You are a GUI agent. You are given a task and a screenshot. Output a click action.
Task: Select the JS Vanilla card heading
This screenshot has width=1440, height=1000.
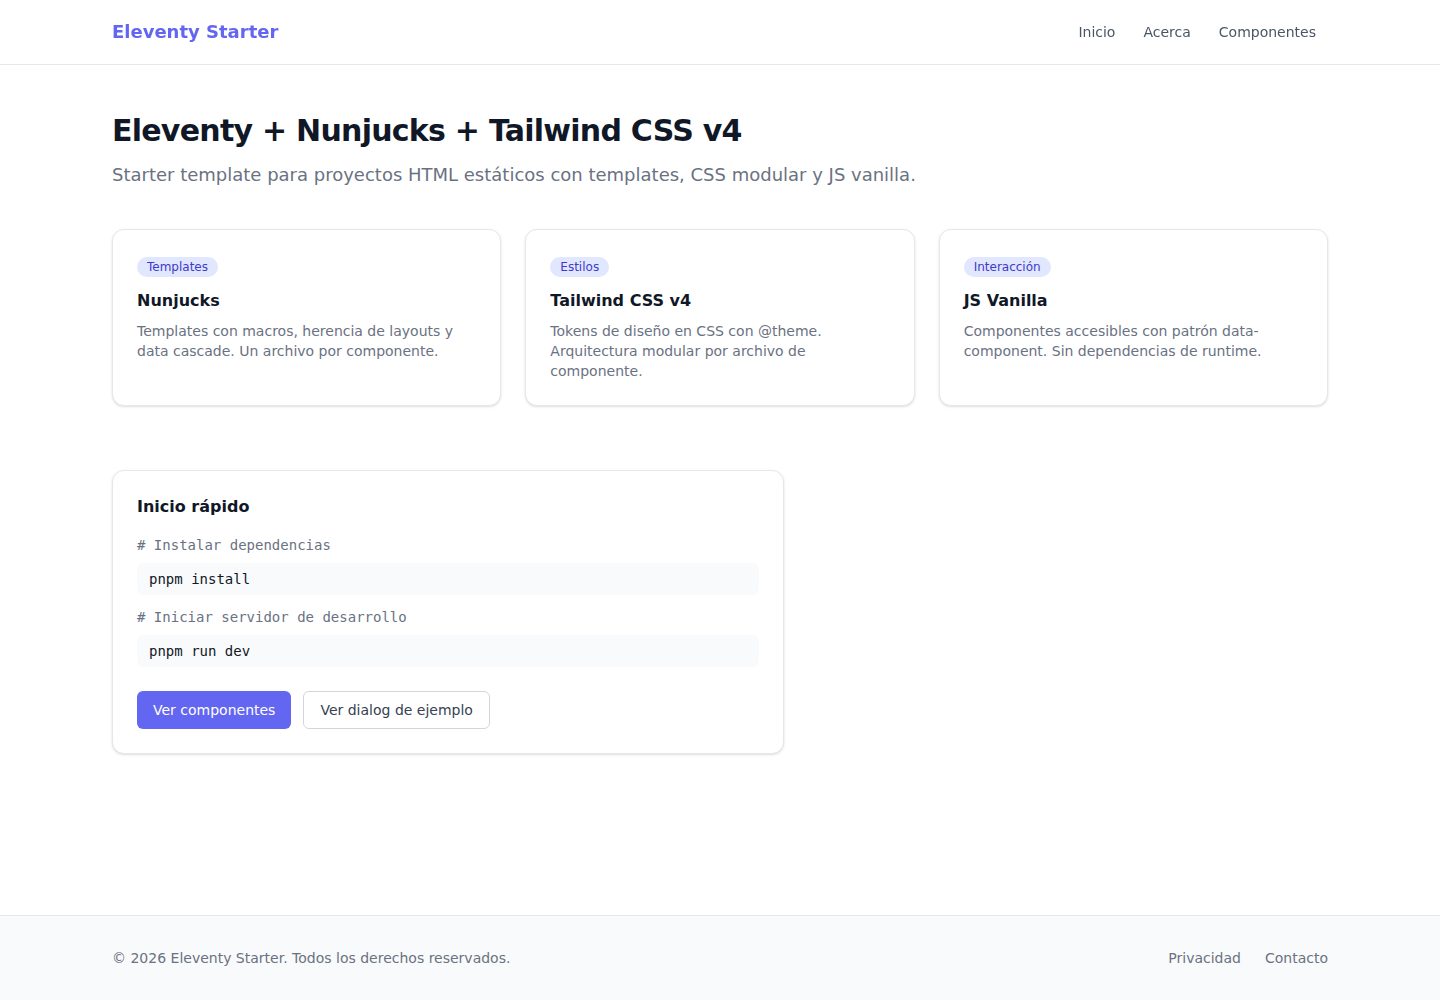click(x=1005, y=300)
